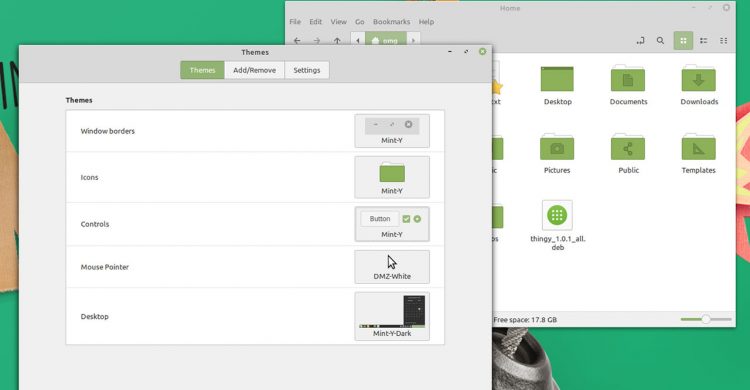Switch to icon view
The width and height of the screenshot is (750, 390).
(683, 41)
